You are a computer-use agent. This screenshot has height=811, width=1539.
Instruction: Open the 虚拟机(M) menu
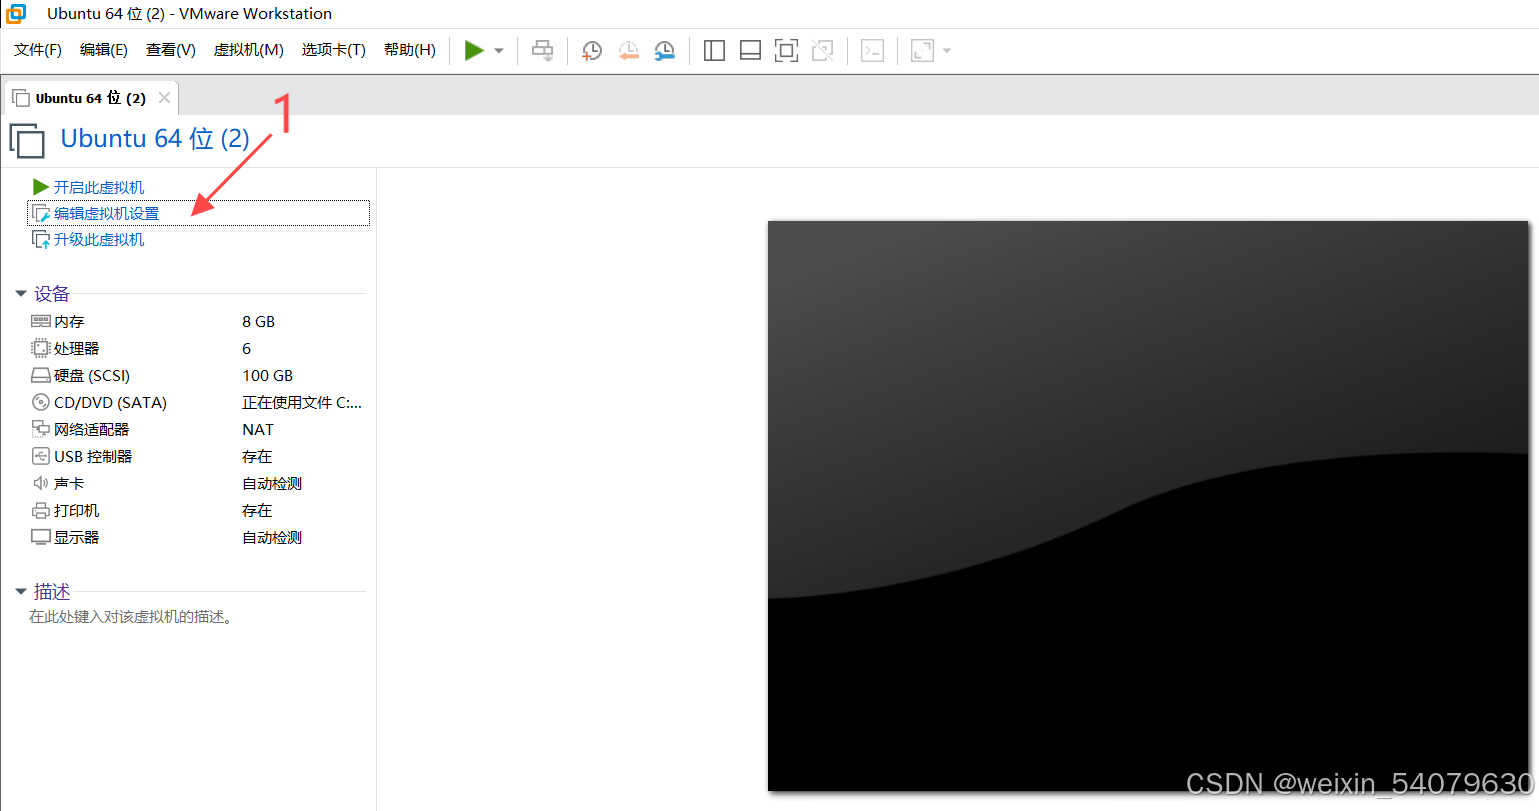coord(249,50)
